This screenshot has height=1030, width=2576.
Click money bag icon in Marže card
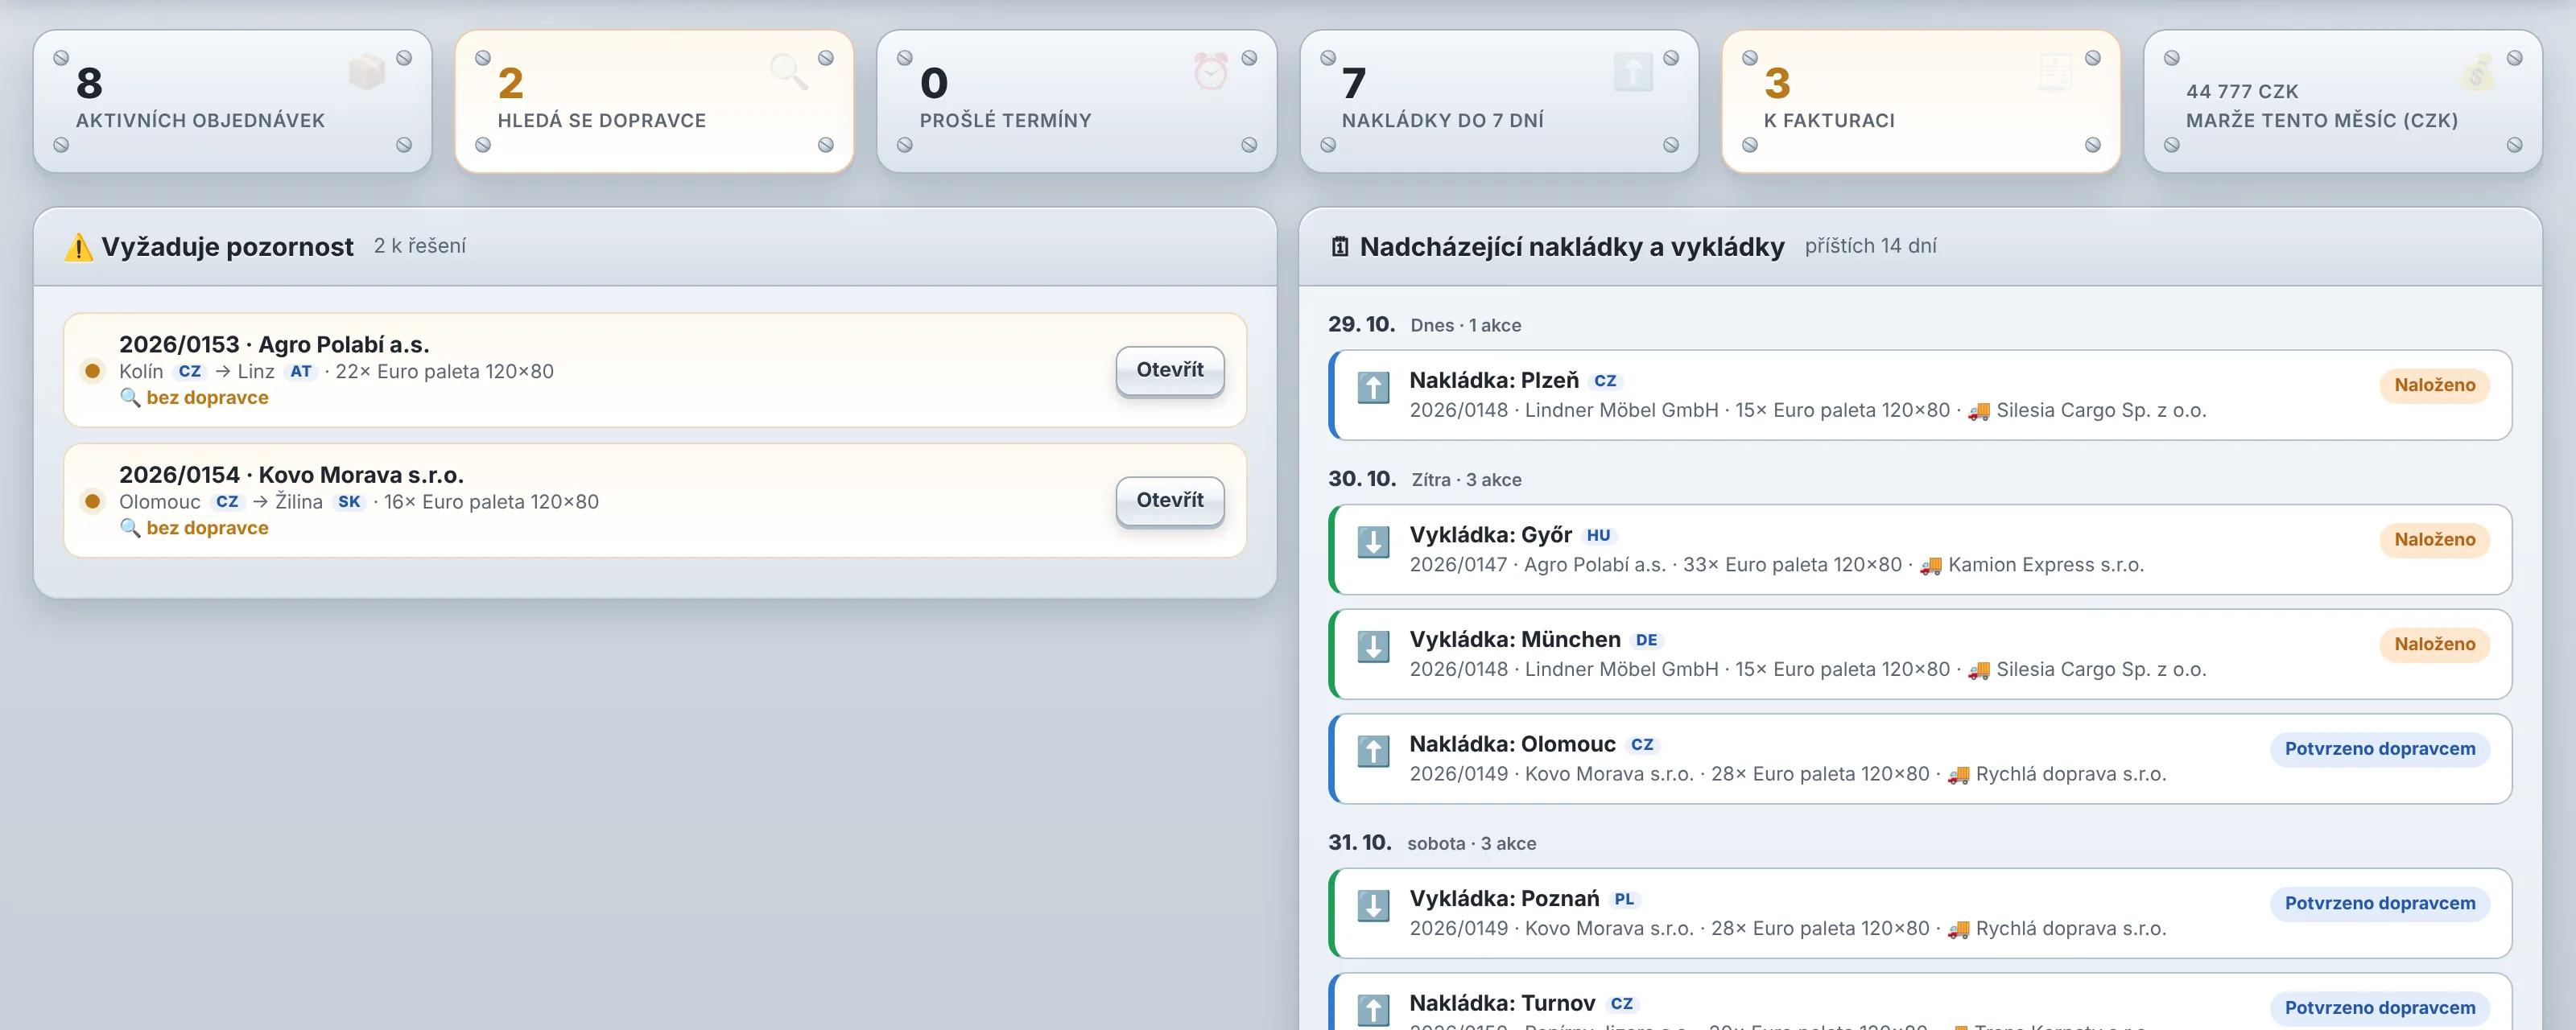(x=2476, y=72)
